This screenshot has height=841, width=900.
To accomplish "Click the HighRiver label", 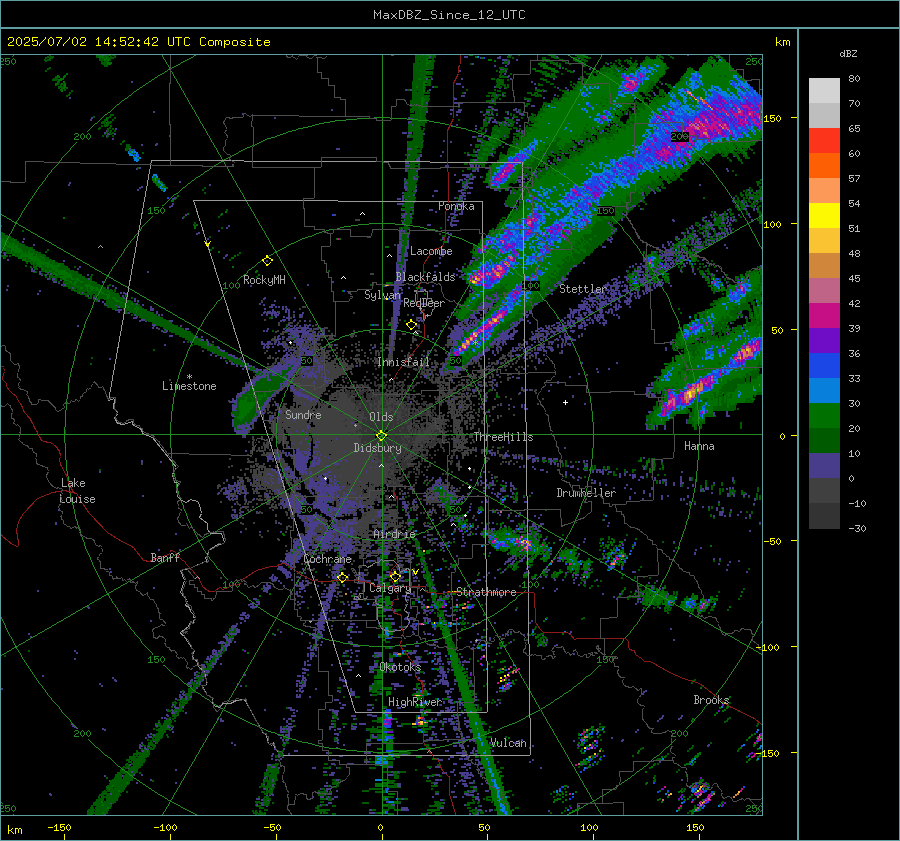I will [414, 702].
